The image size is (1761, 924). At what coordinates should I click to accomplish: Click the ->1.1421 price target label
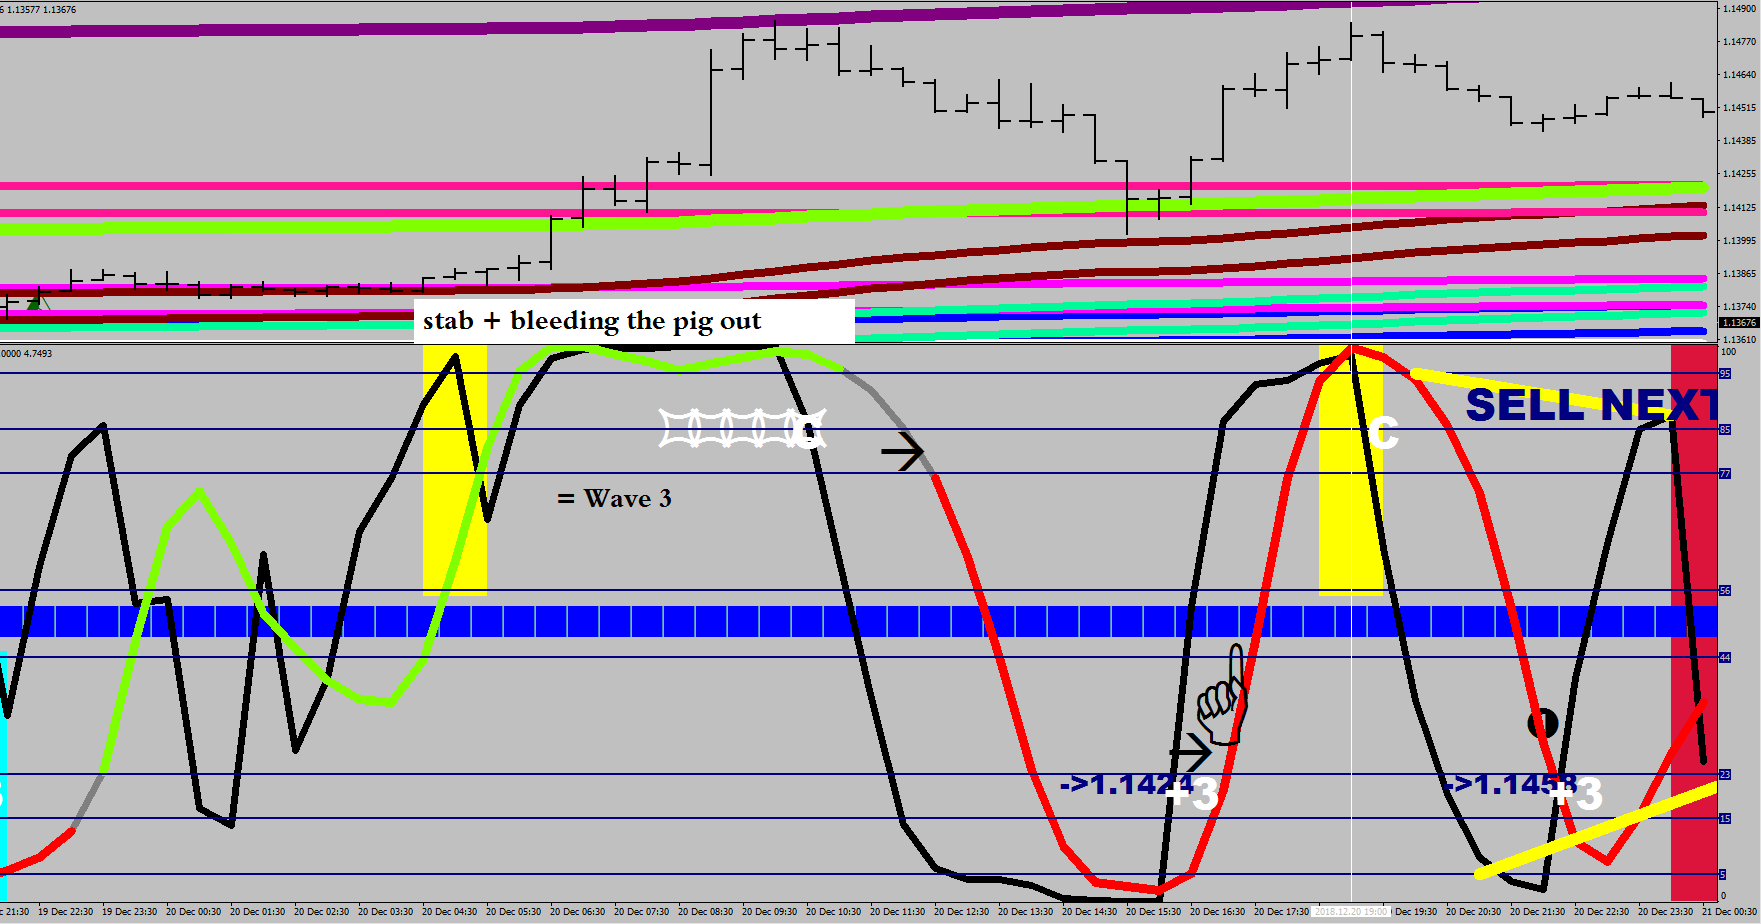click(x=1118, y=784)
